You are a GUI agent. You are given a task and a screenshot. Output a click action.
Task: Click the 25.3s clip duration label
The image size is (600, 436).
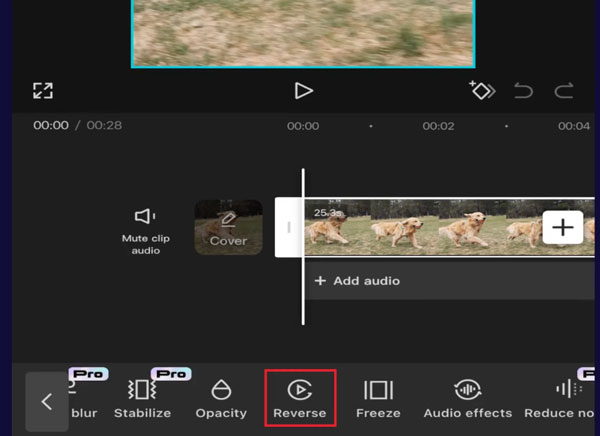327,213
